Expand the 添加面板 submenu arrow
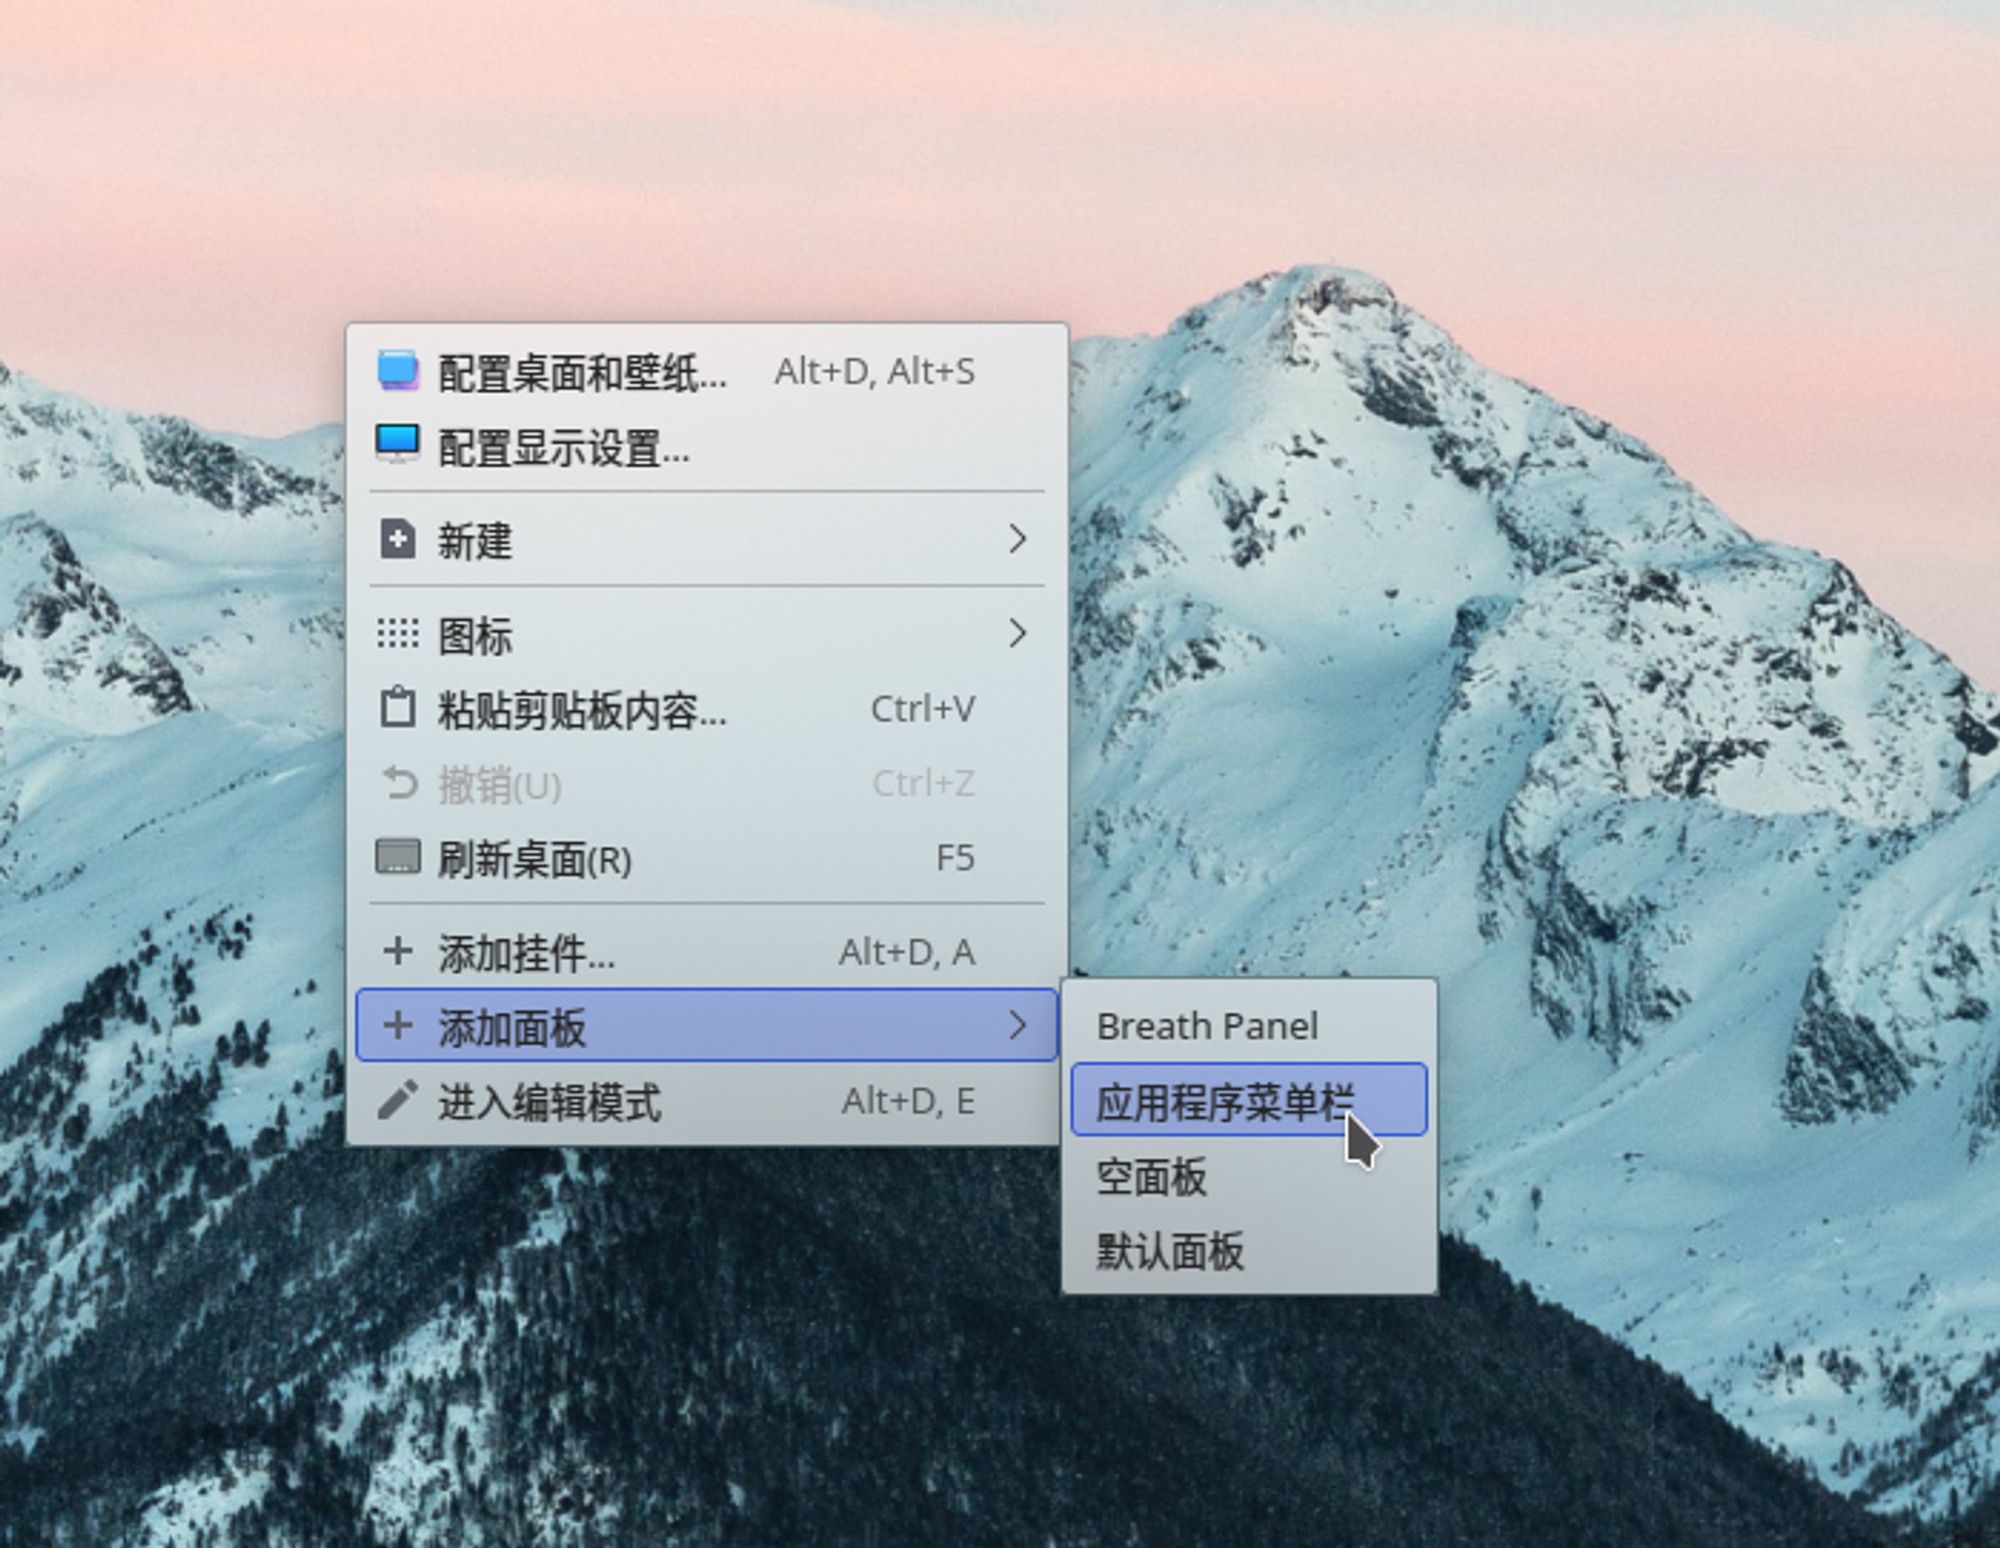 1017,1025
